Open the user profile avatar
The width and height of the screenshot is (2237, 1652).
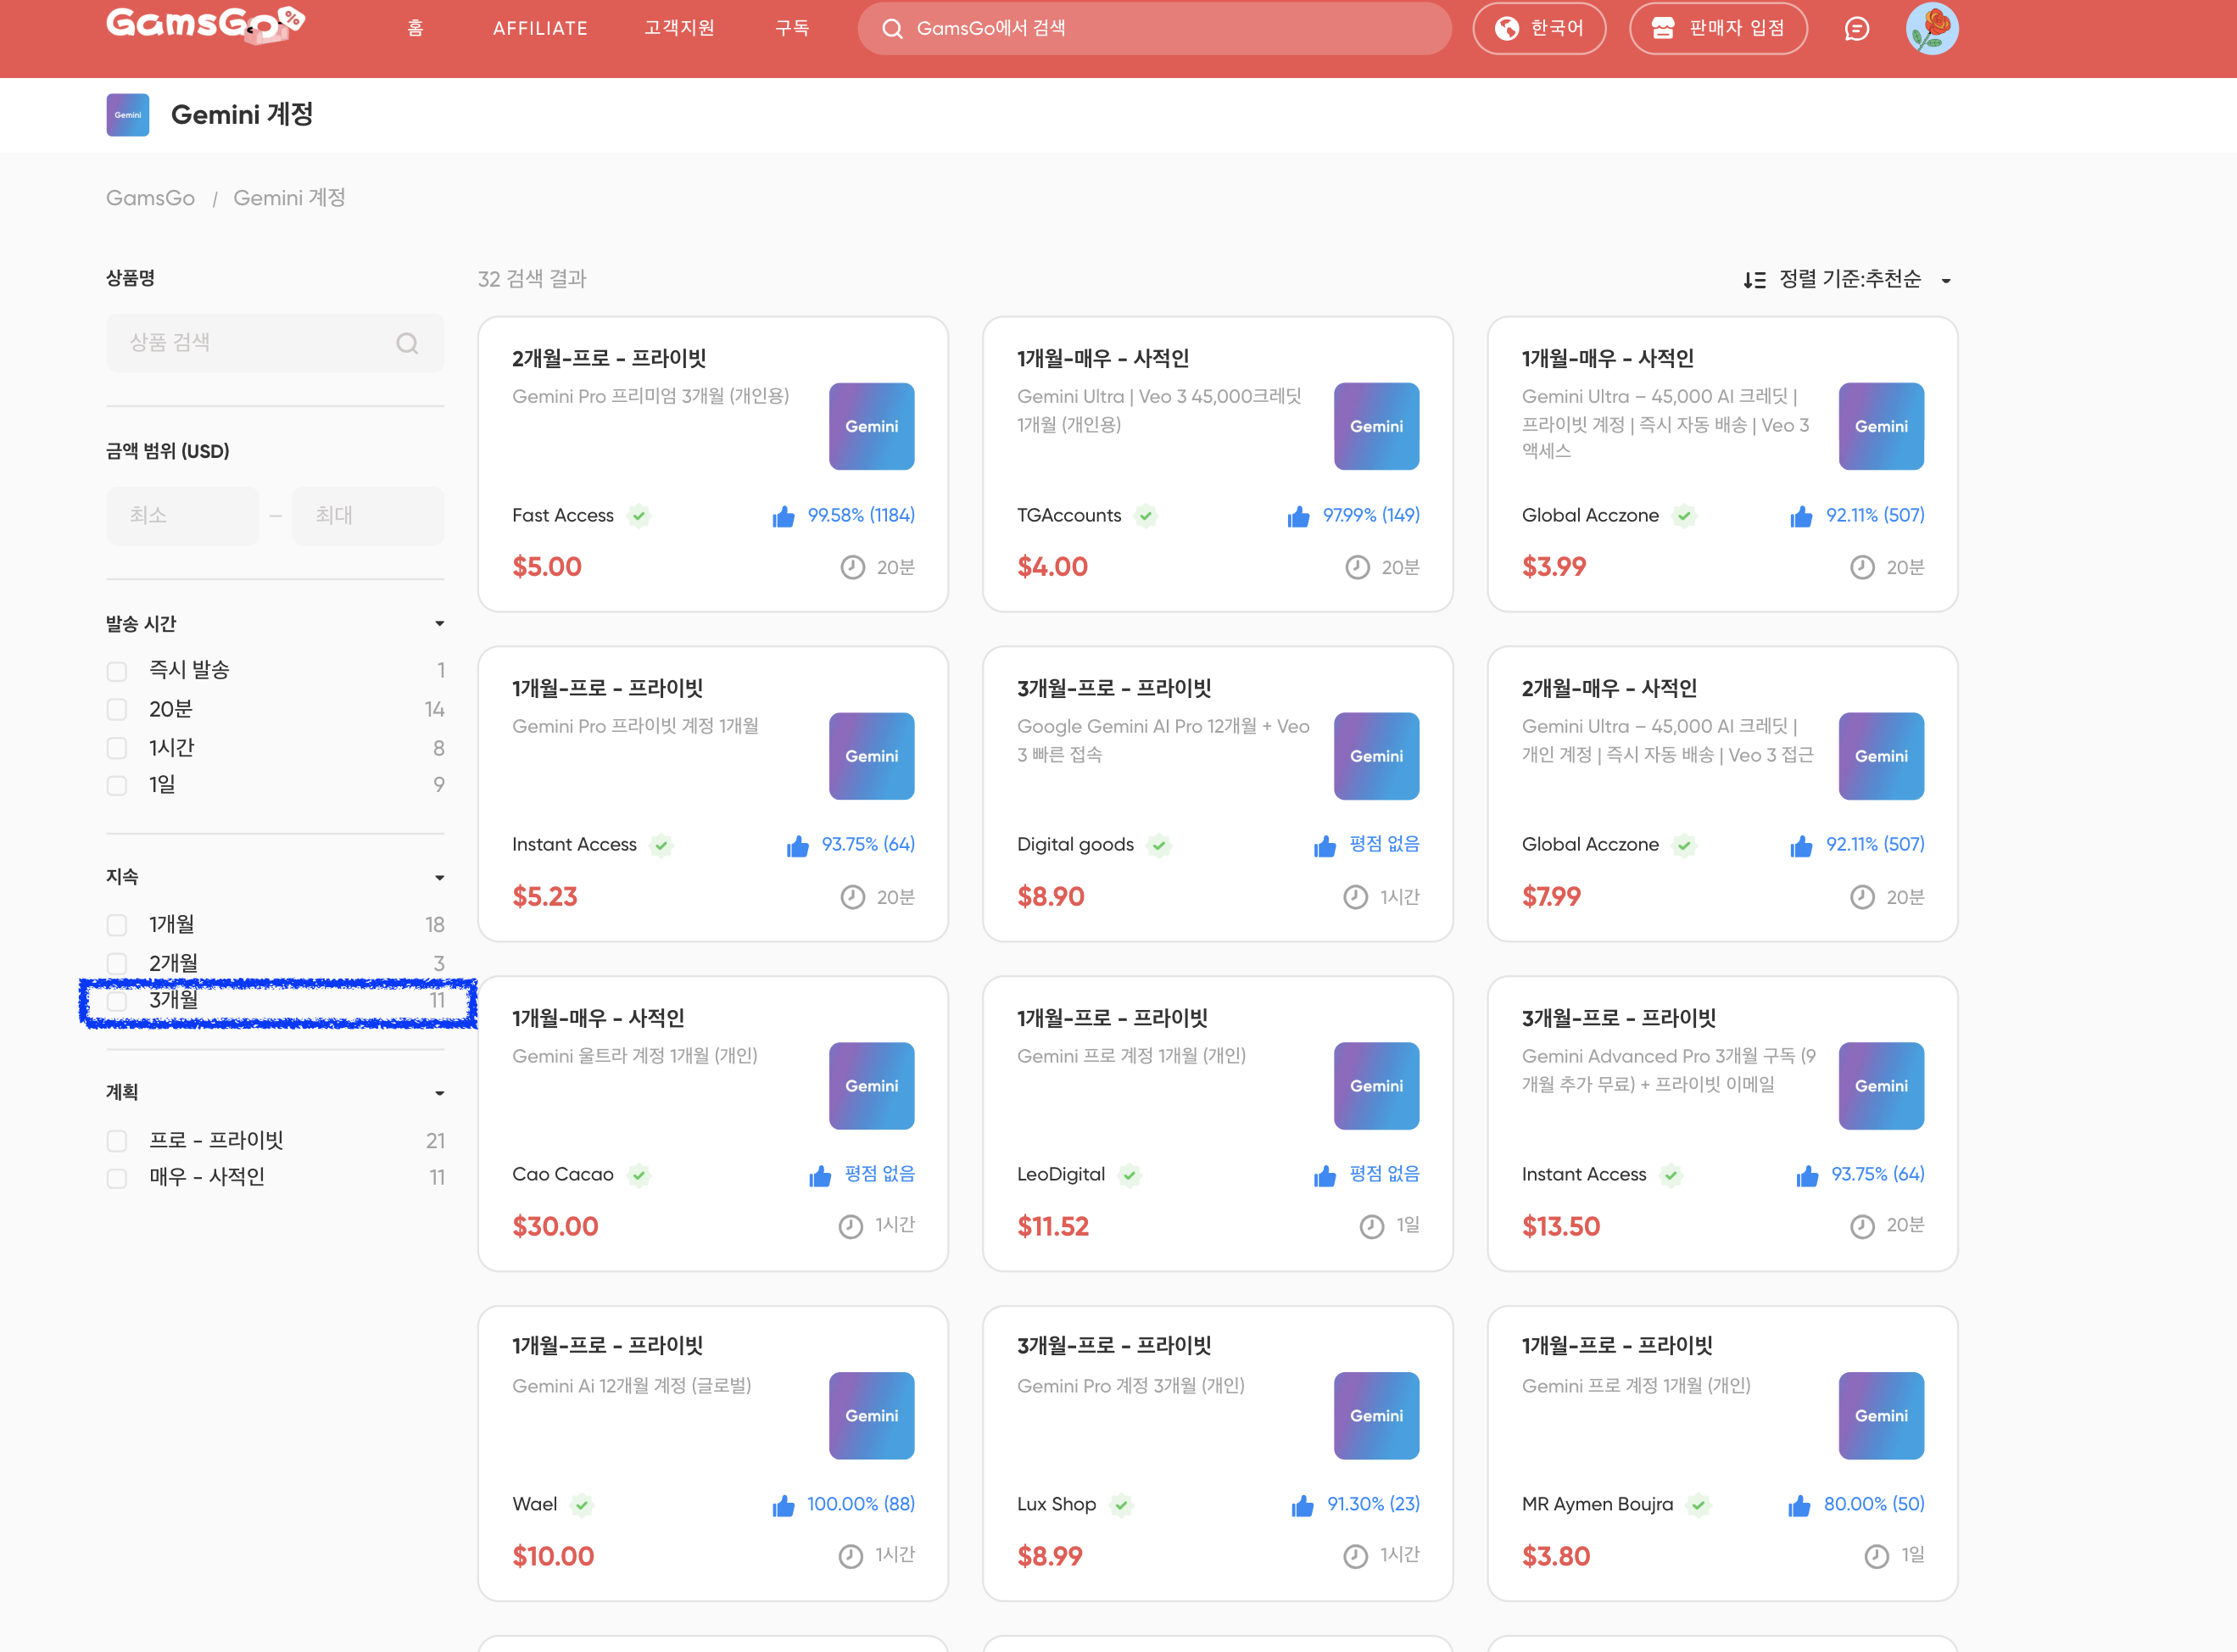click(x=1931, y=29)
